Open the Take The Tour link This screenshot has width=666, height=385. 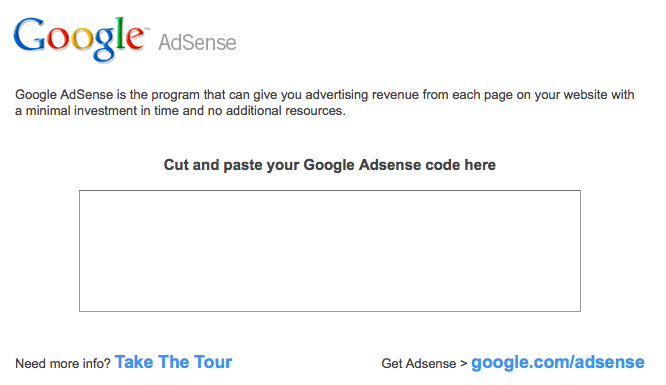tap(173, 362)
